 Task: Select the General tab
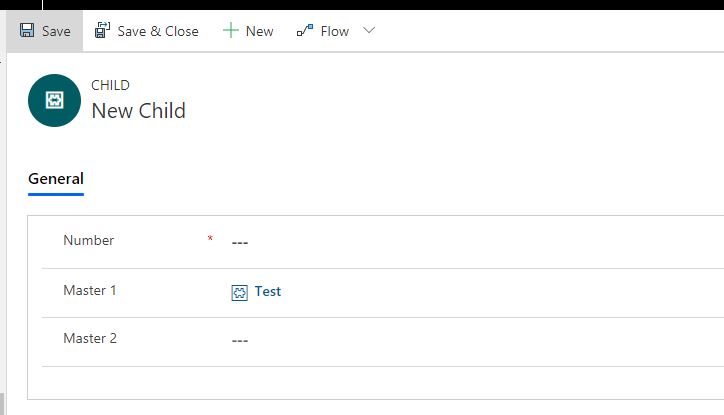pyautogui.click(x=56, y=179)
